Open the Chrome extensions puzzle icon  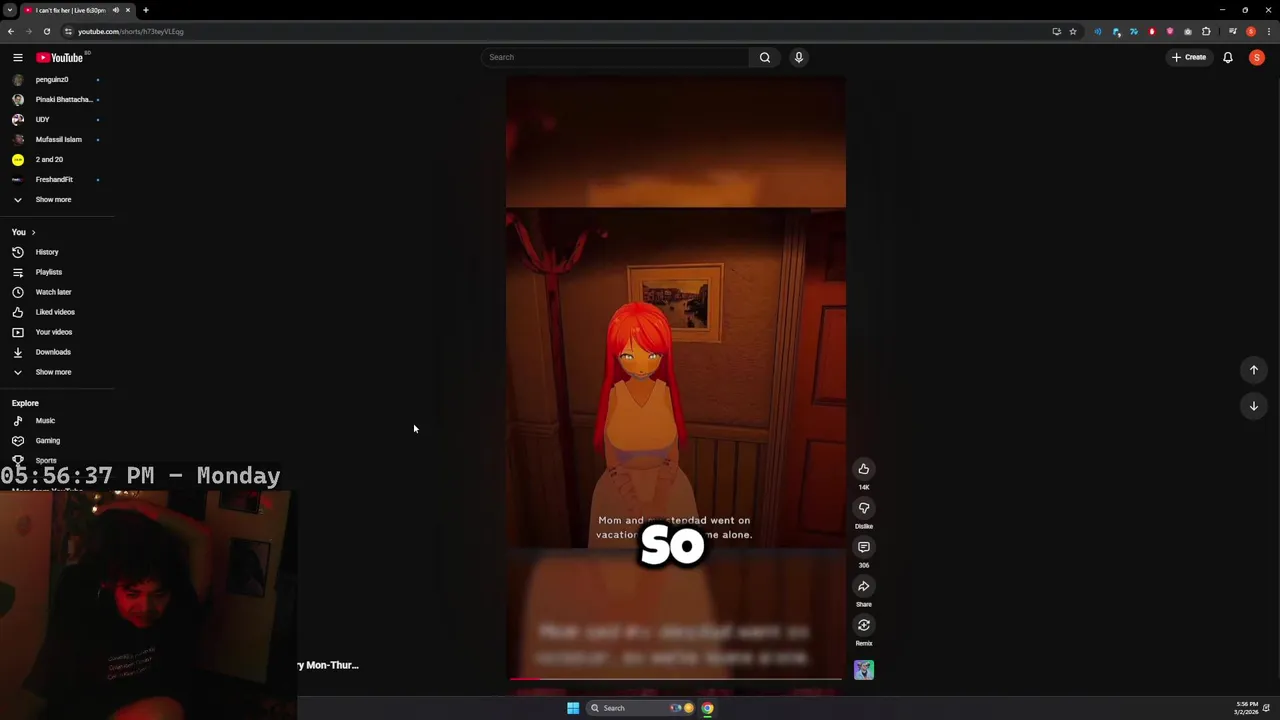coord(1206,31)
